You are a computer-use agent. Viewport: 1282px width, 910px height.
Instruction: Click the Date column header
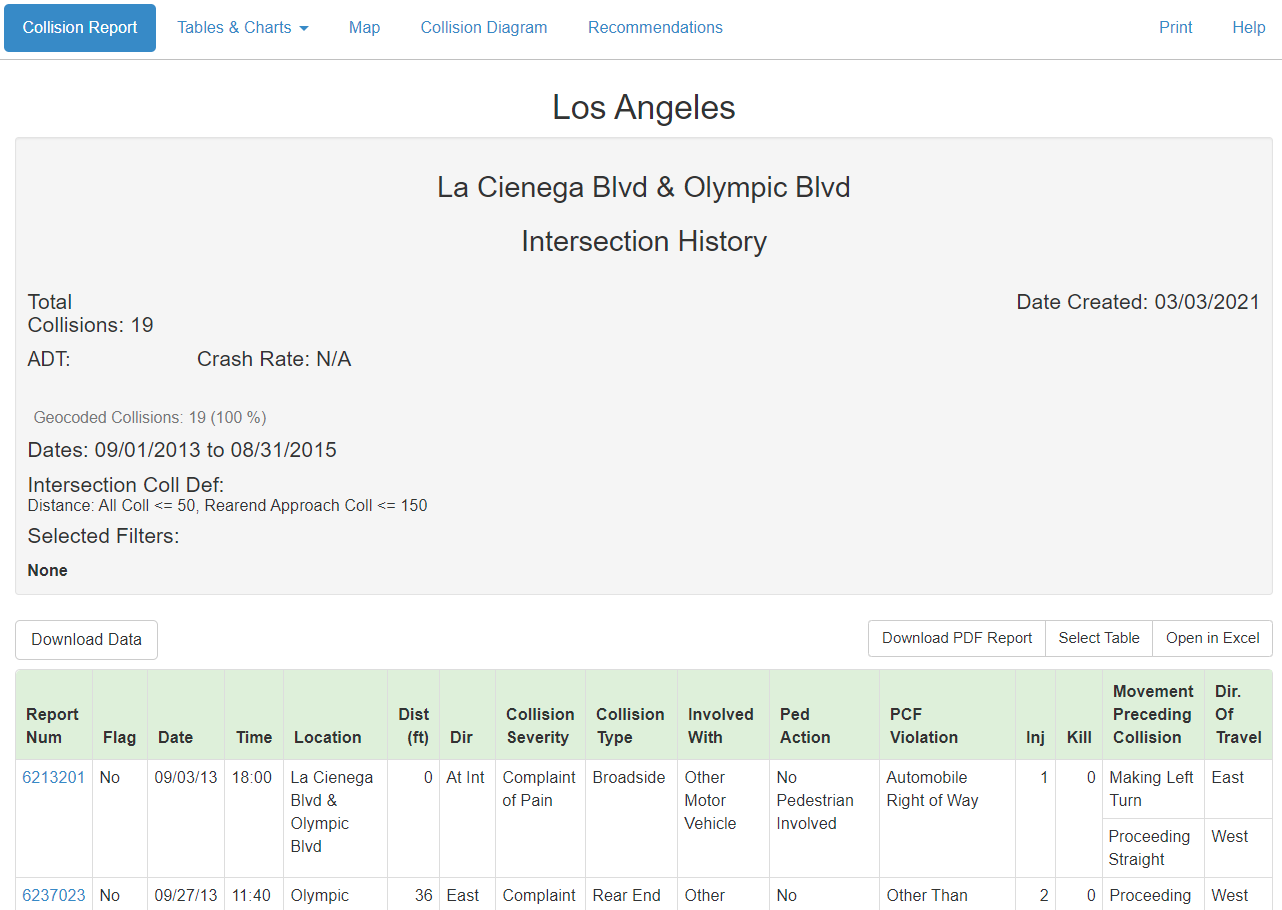click(x=175, y=737)
